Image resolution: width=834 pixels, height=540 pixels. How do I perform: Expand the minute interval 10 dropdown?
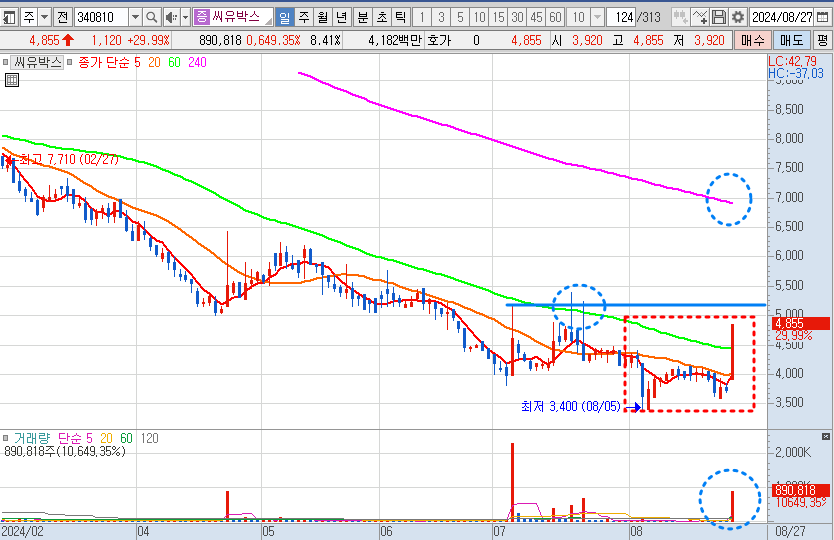click(597, 18)
